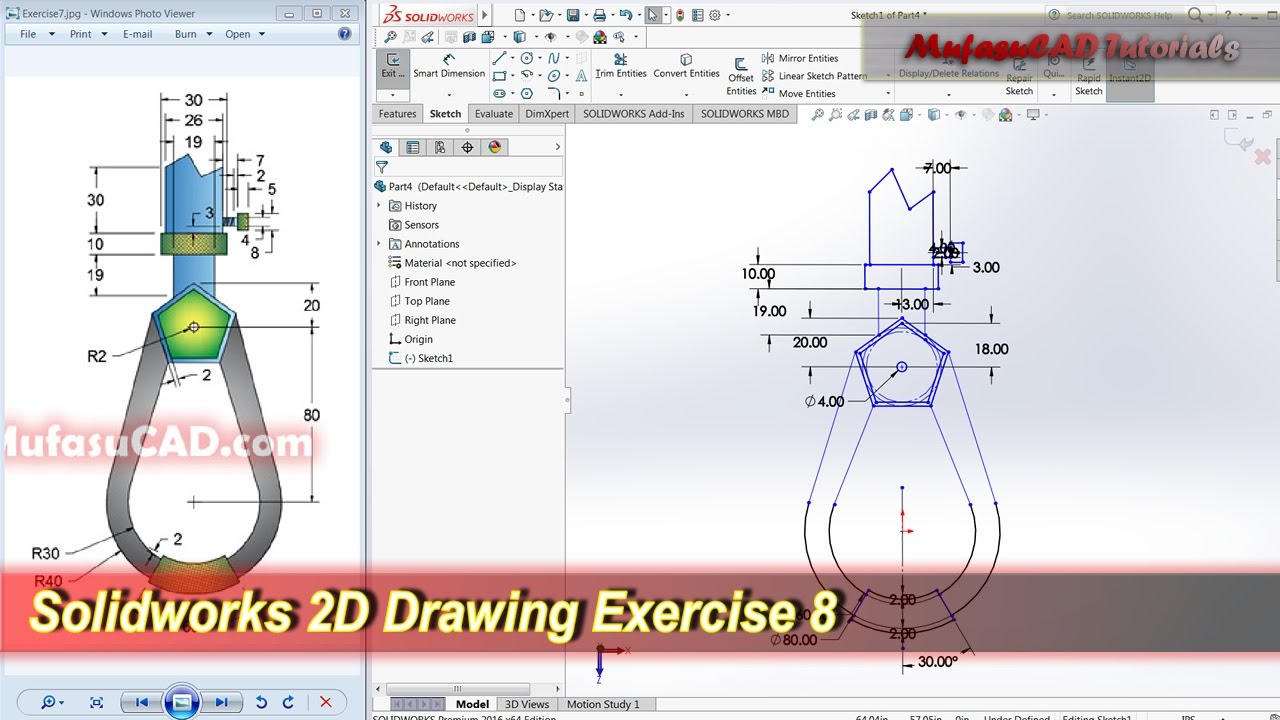1280x720 pixels.
Task: Click the Linear Sketch Pattern button
Action: (814, 76)
